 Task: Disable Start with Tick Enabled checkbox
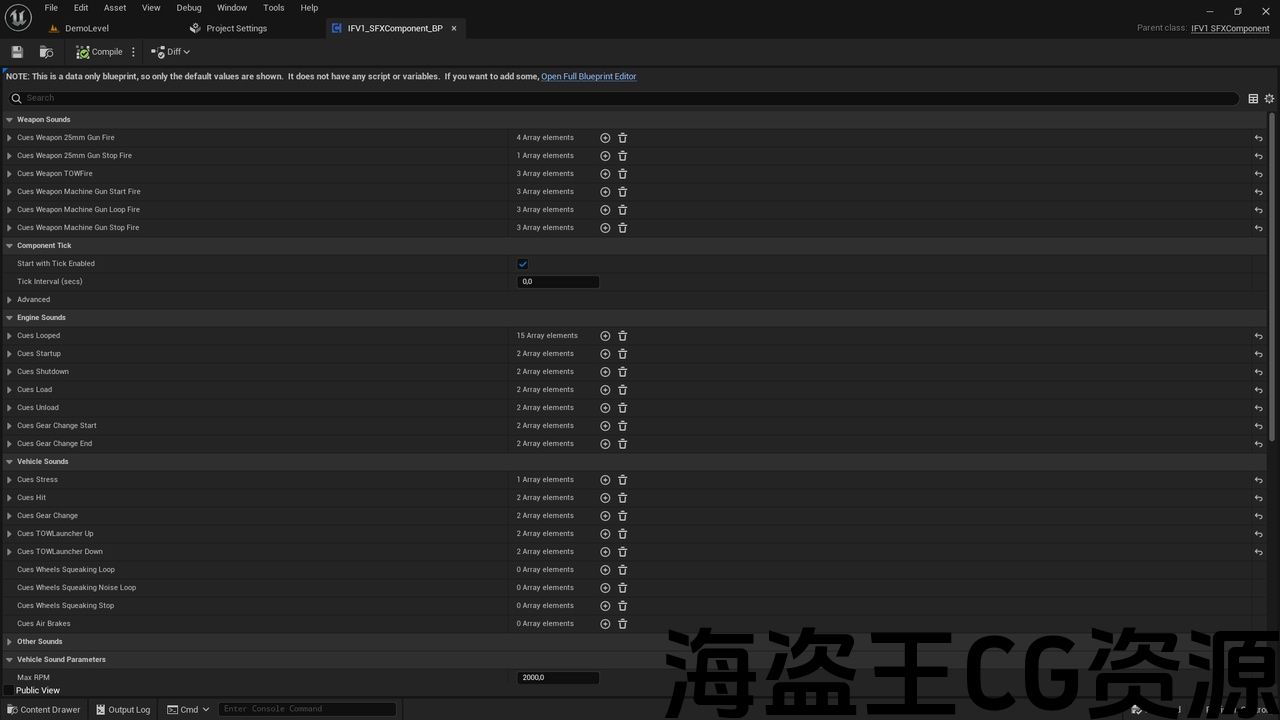[522, 264]
